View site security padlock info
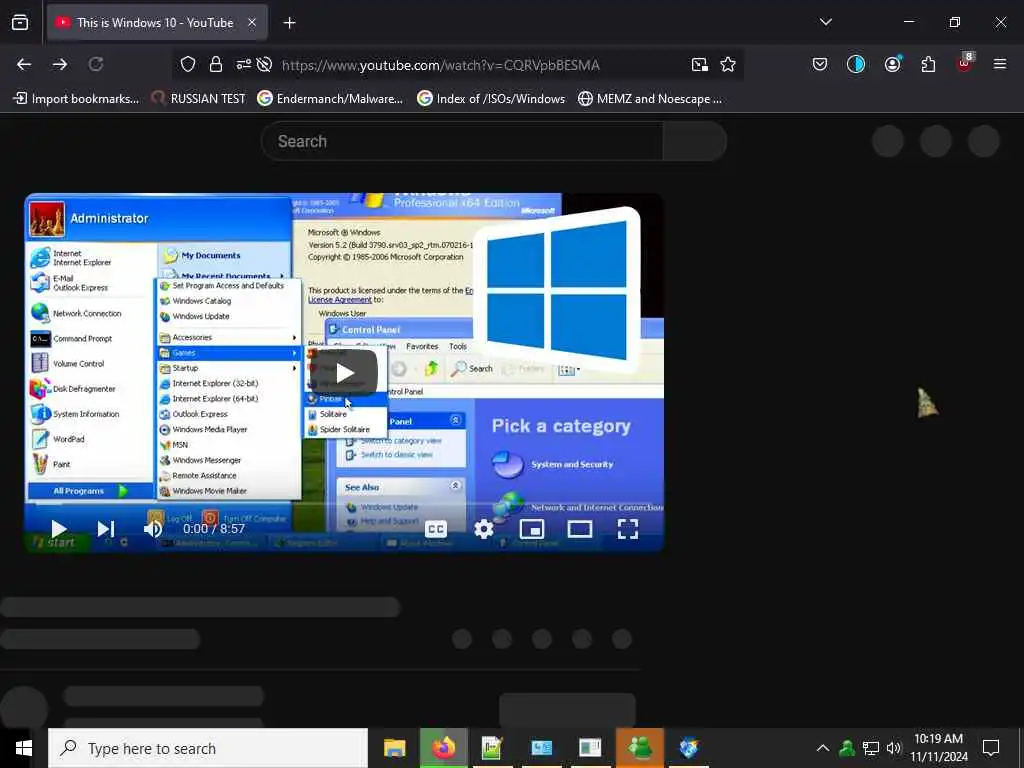Viewport: 1024px width, 768px height. coord(216,64)
